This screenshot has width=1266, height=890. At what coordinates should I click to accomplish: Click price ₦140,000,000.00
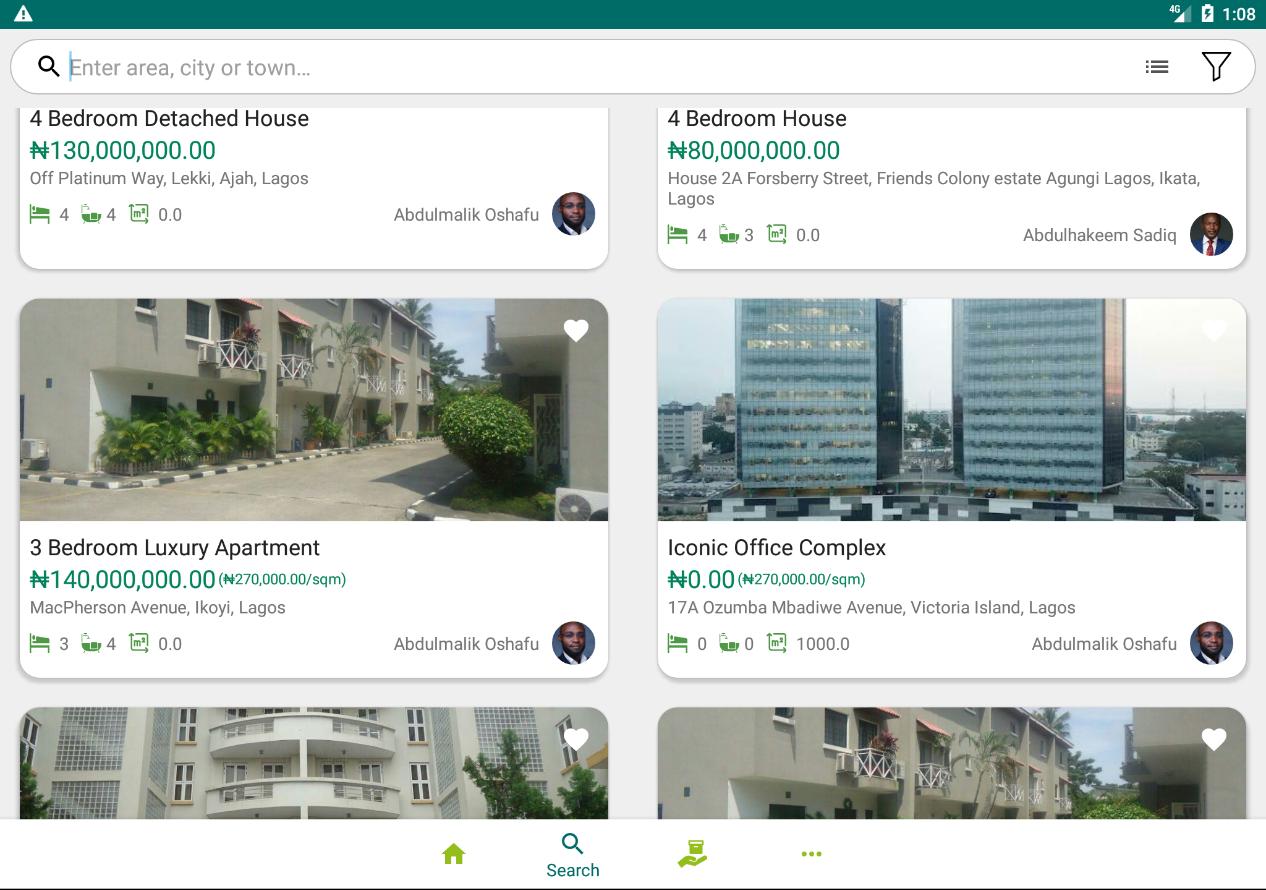click(123, 579)
